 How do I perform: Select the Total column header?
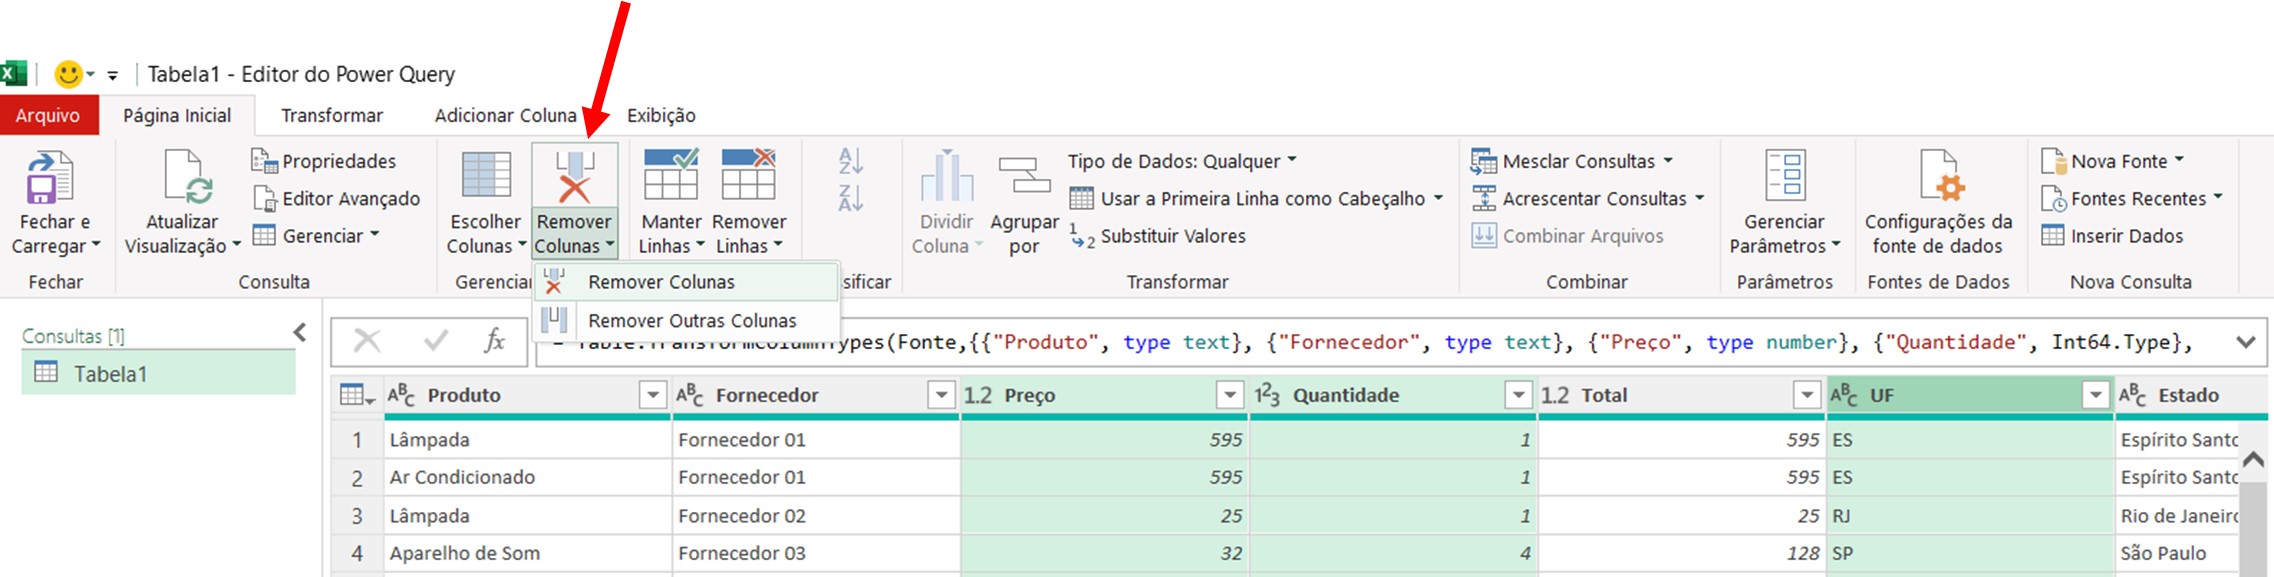point(1682,395)
